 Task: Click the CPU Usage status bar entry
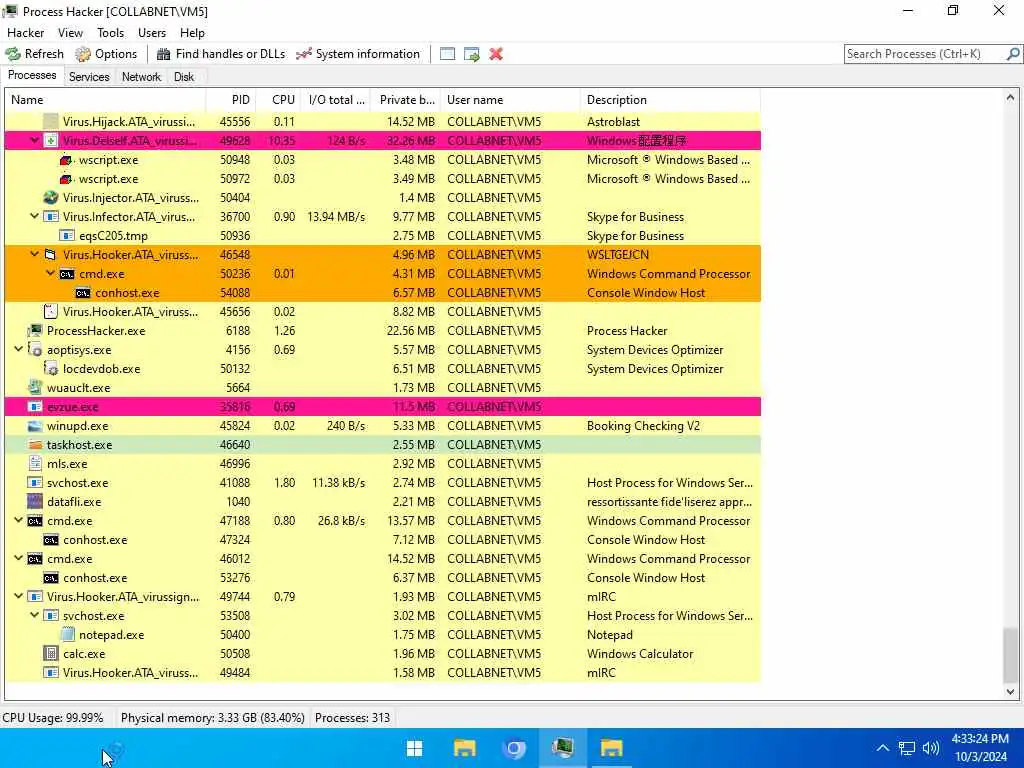tap(53, 718)
